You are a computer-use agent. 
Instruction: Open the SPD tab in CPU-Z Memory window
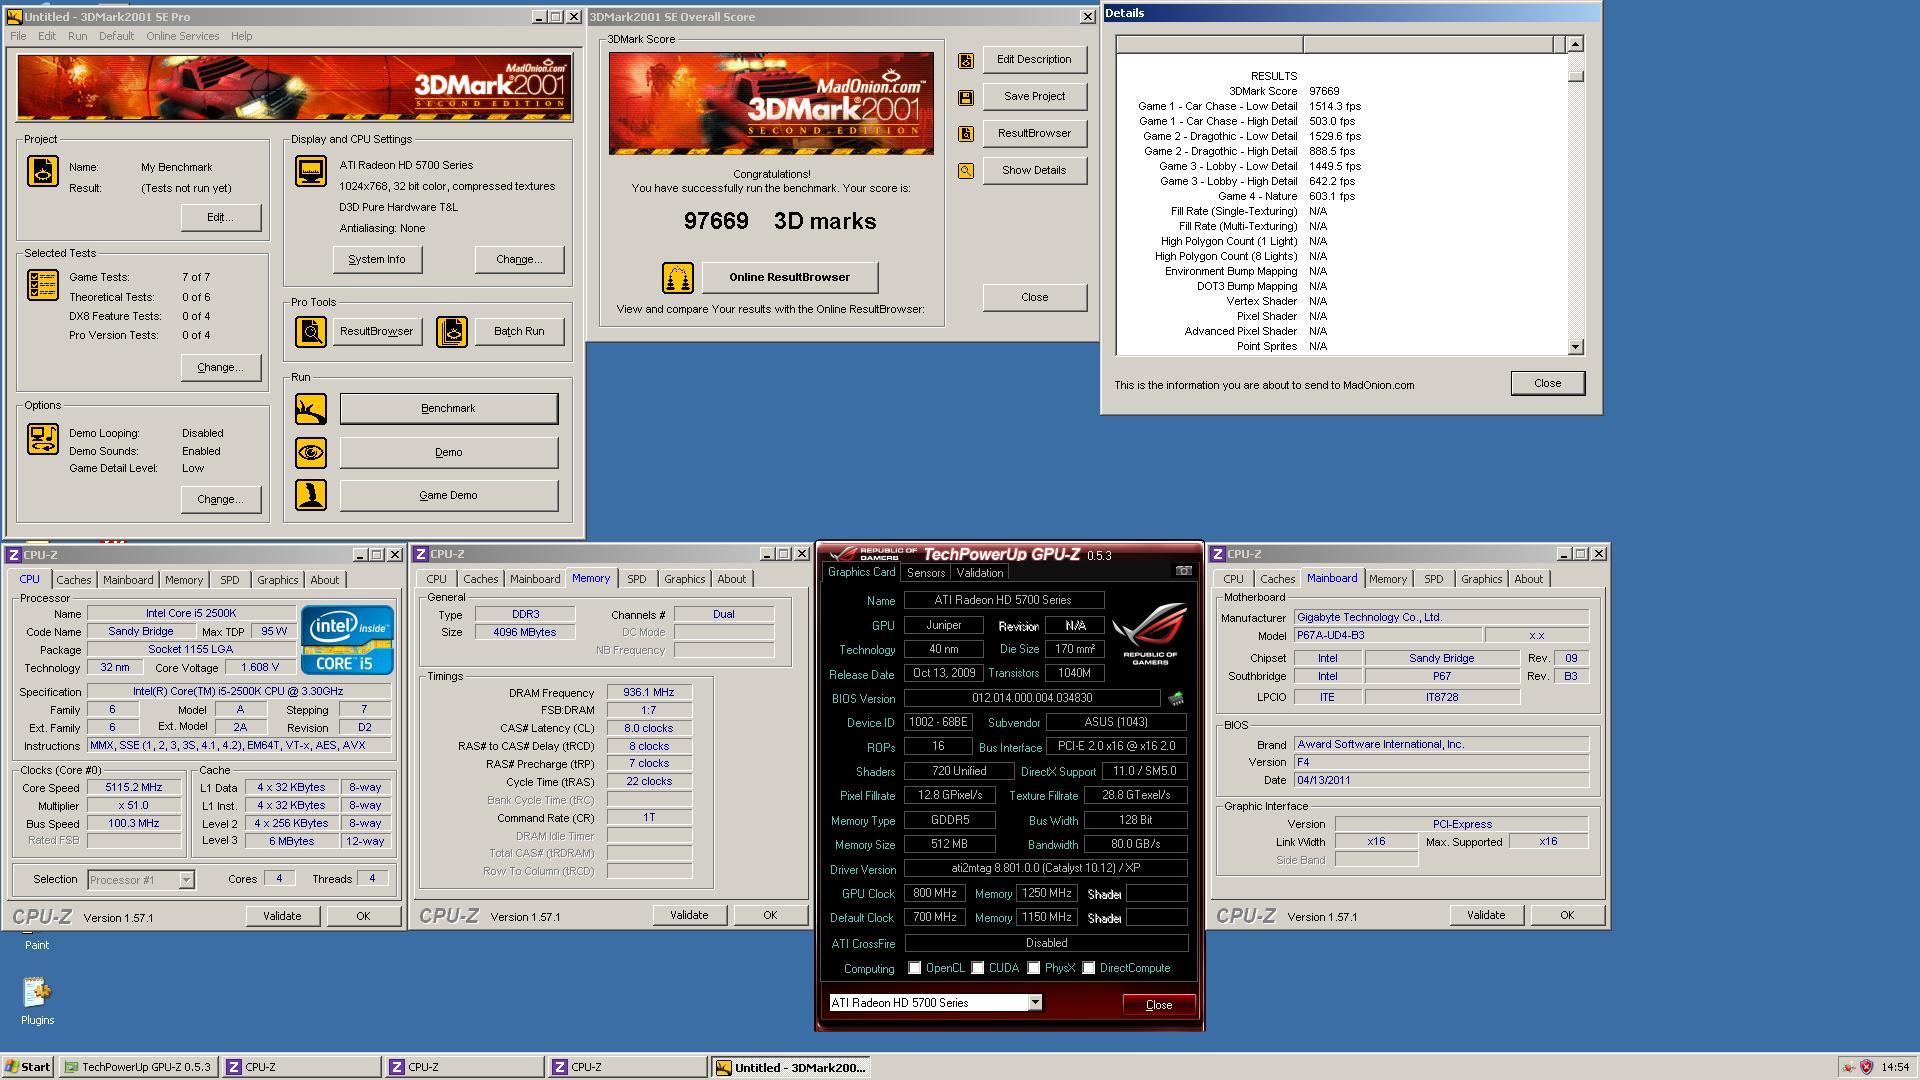636,579
